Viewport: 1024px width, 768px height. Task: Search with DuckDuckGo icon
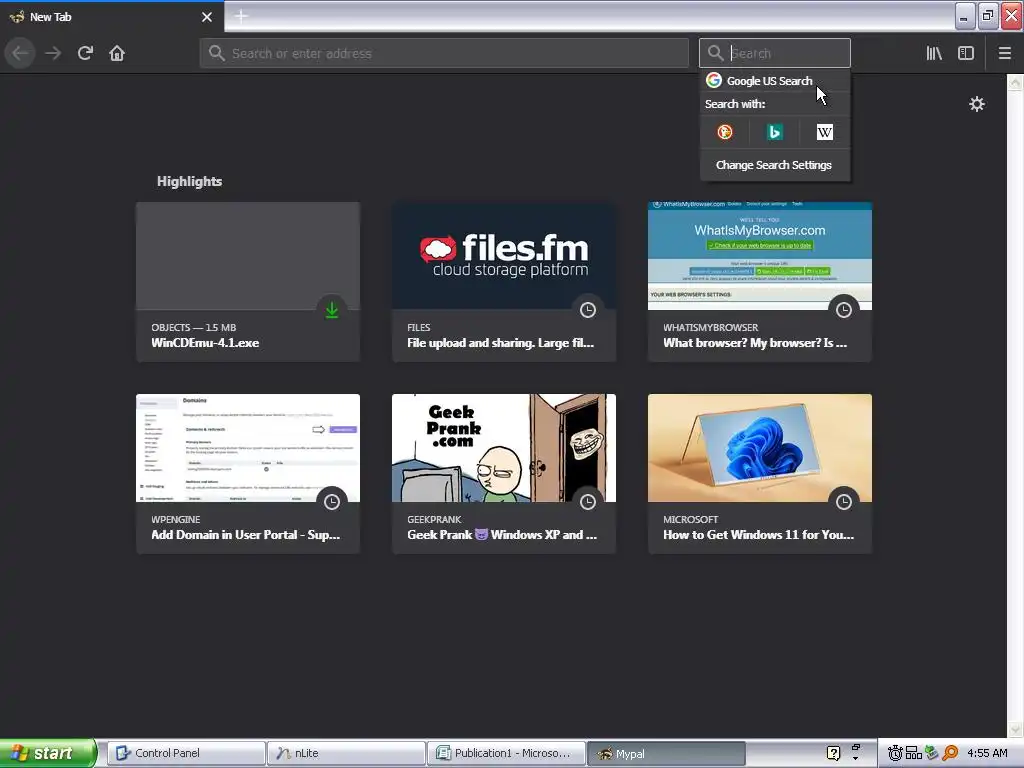(725, 132)
